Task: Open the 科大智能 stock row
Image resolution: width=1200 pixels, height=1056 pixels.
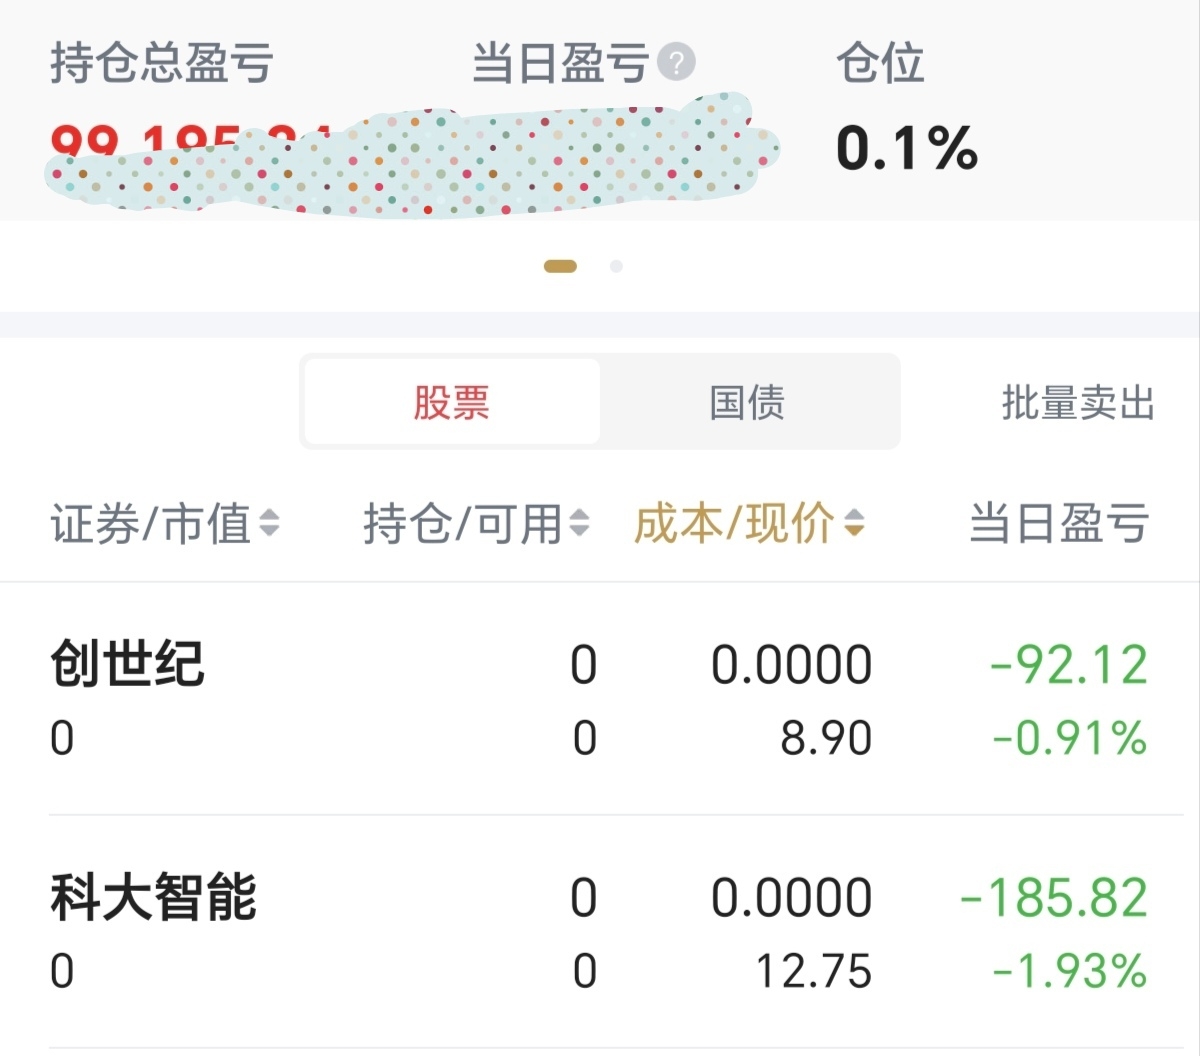Action: (x=600, y=932)
